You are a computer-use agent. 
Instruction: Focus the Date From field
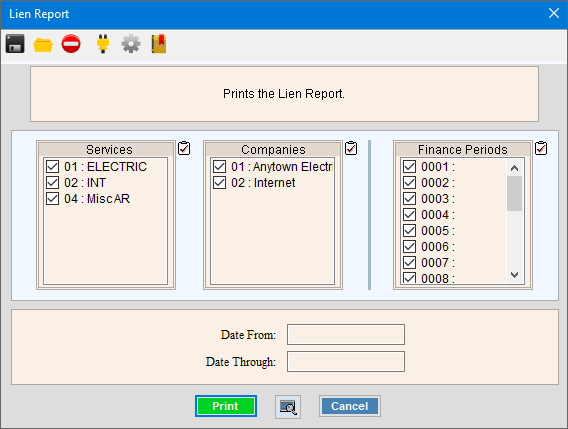coord(346,334)
